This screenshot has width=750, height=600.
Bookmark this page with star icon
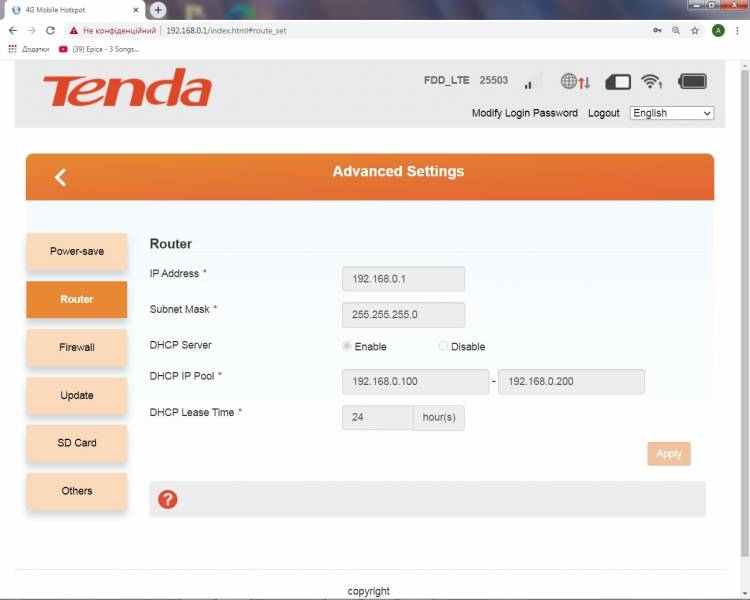[x=695, y=31]
